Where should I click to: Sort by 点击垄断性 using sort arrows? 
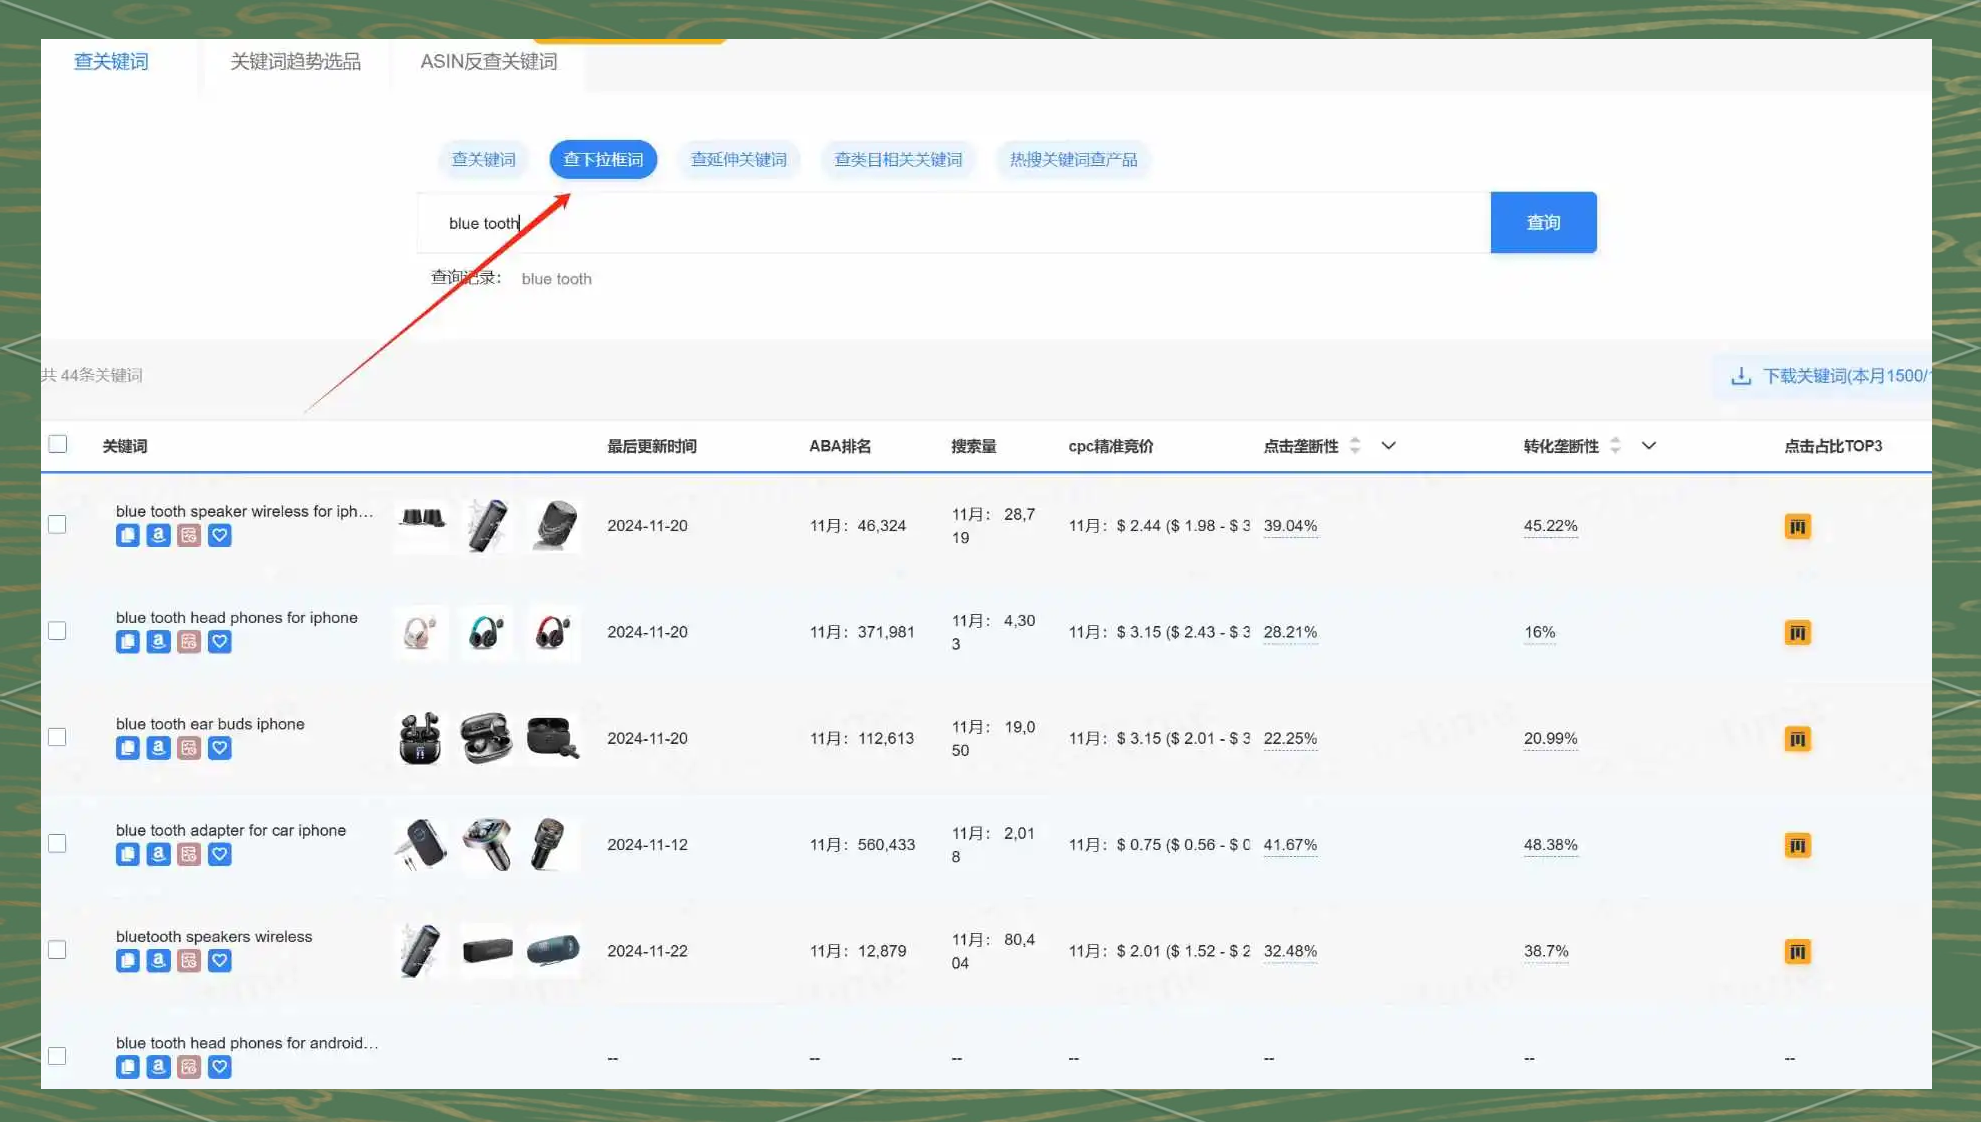(x=1355, y=446)
